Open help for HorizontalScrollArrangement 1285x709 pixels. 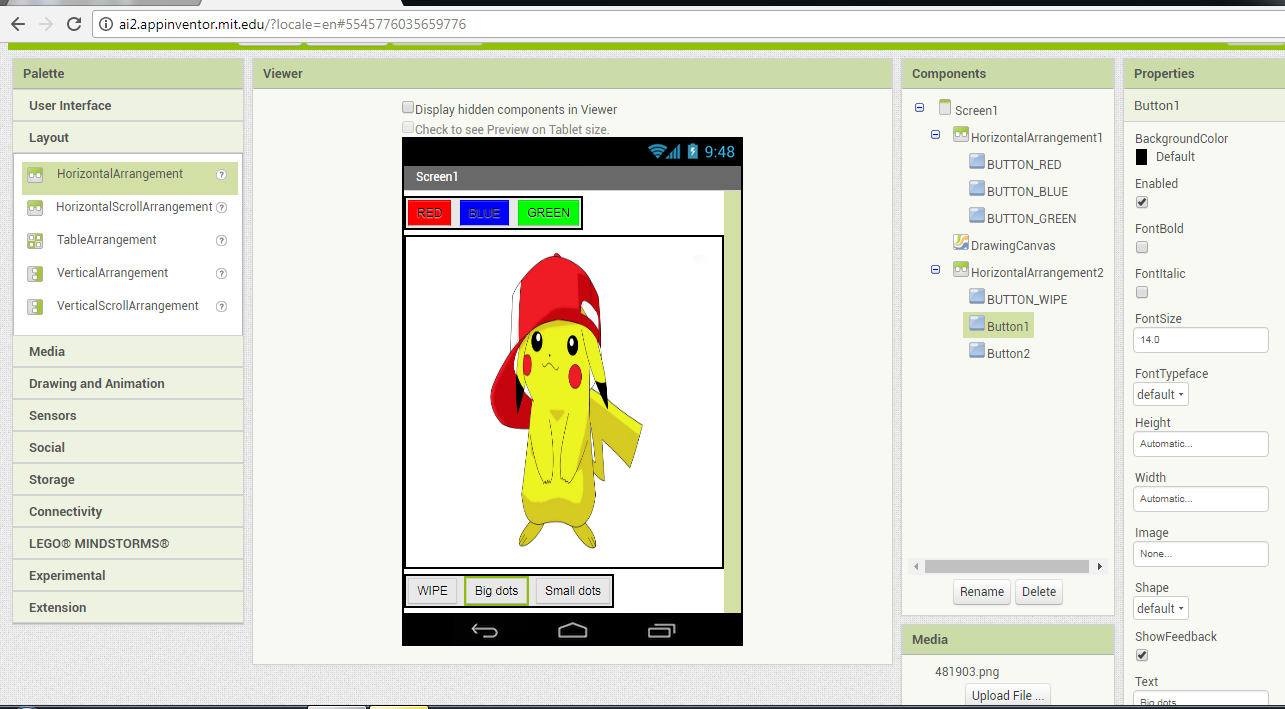point(222,207)
